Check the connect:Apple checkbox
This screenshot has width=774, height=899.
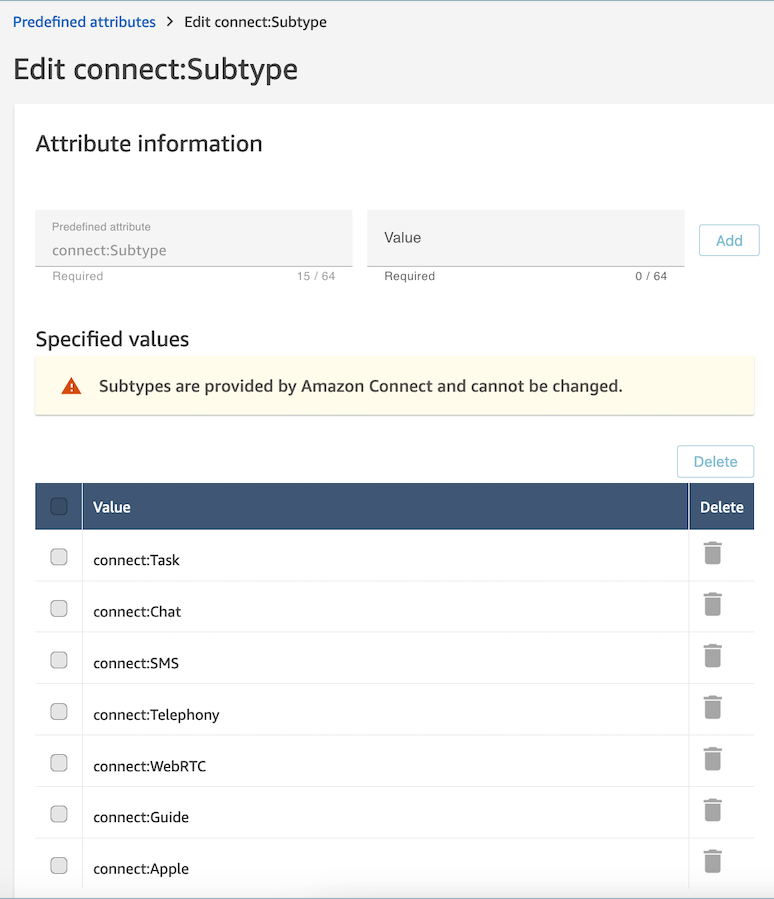(x=59, y=865)
